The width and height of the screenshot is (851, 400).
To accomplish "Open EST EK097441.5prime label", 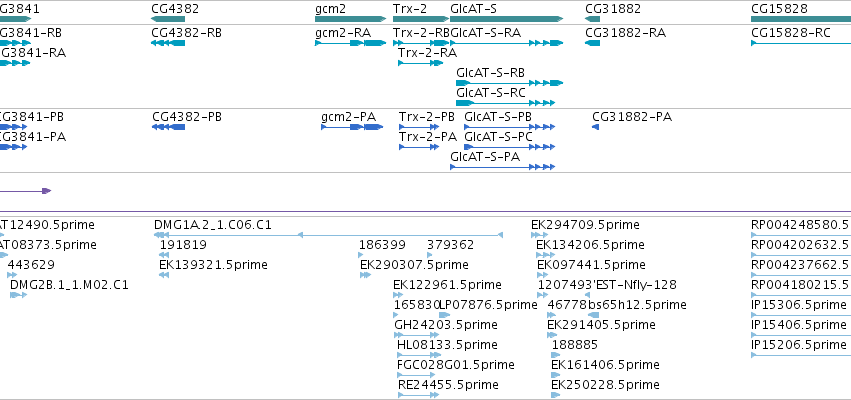I will point(591,265).
